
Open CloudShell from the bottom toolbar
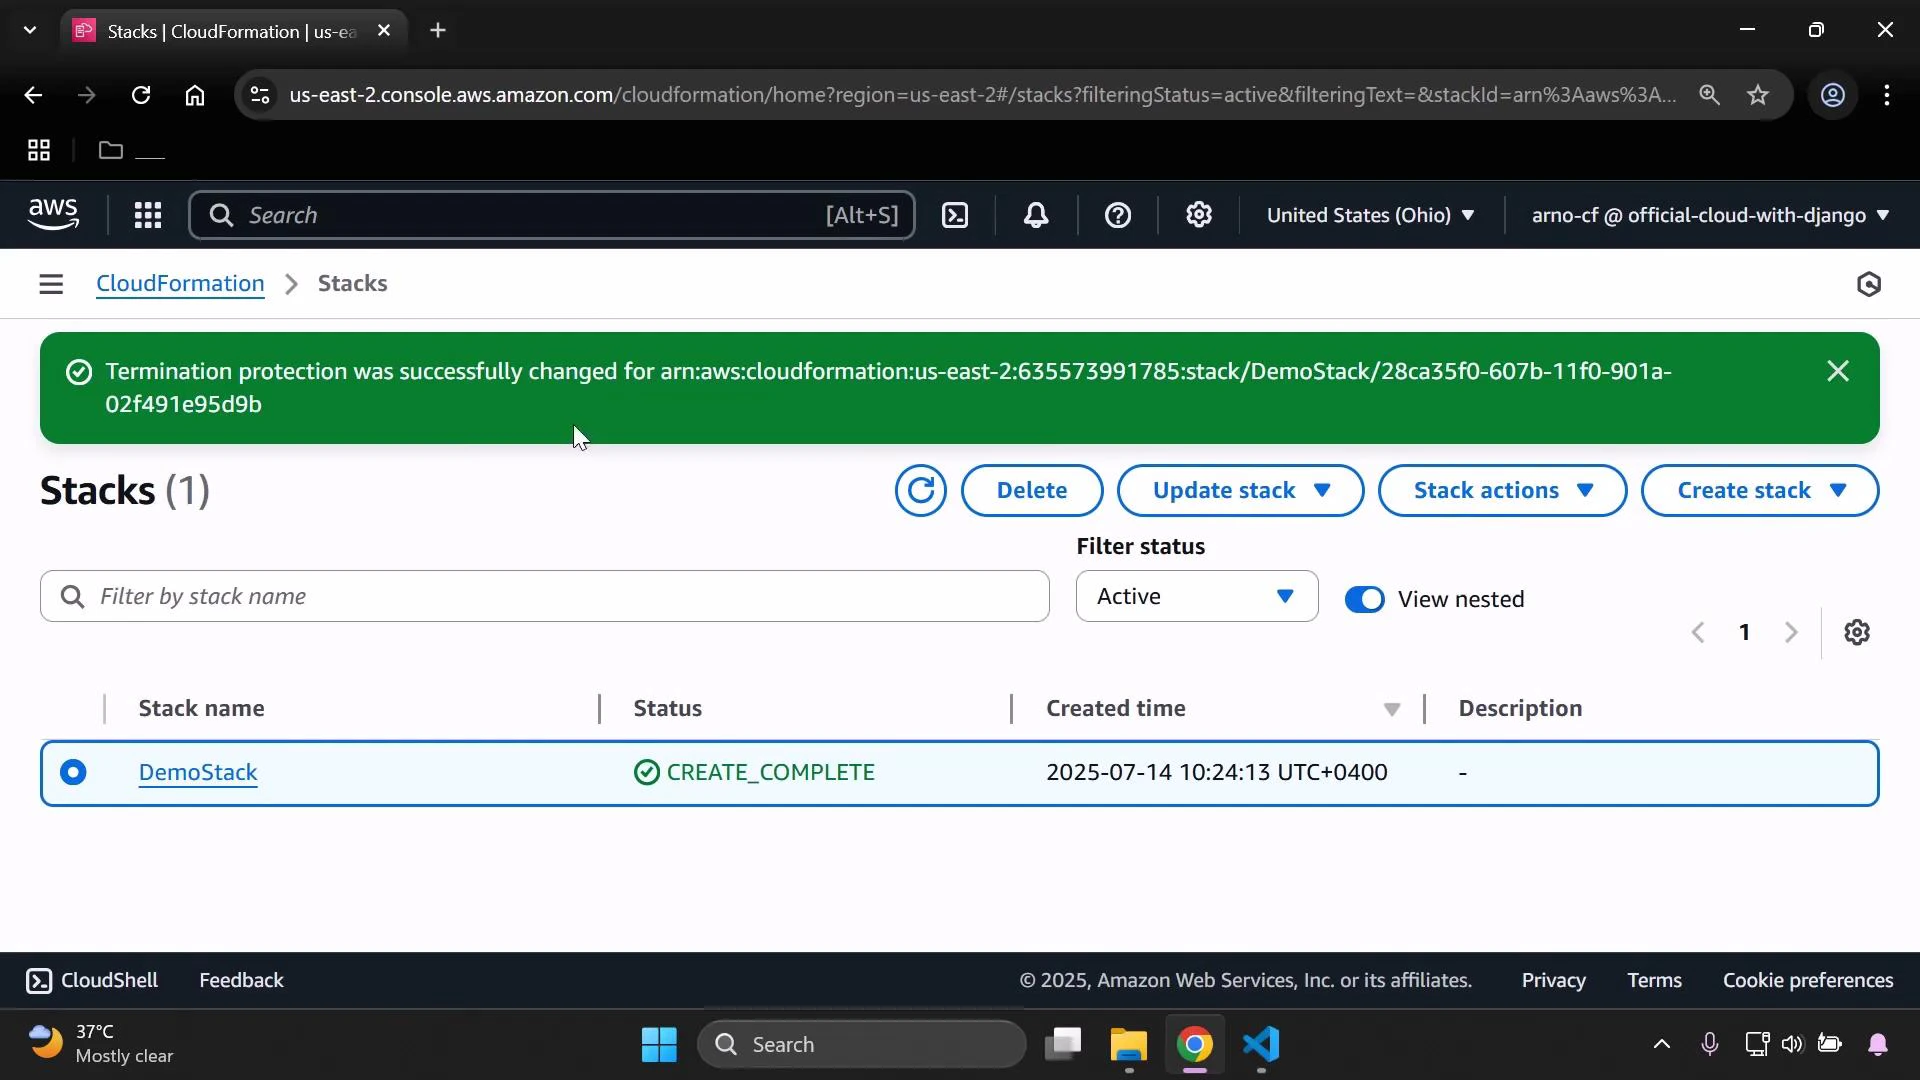pyautogui.click(x=91, y=980)
